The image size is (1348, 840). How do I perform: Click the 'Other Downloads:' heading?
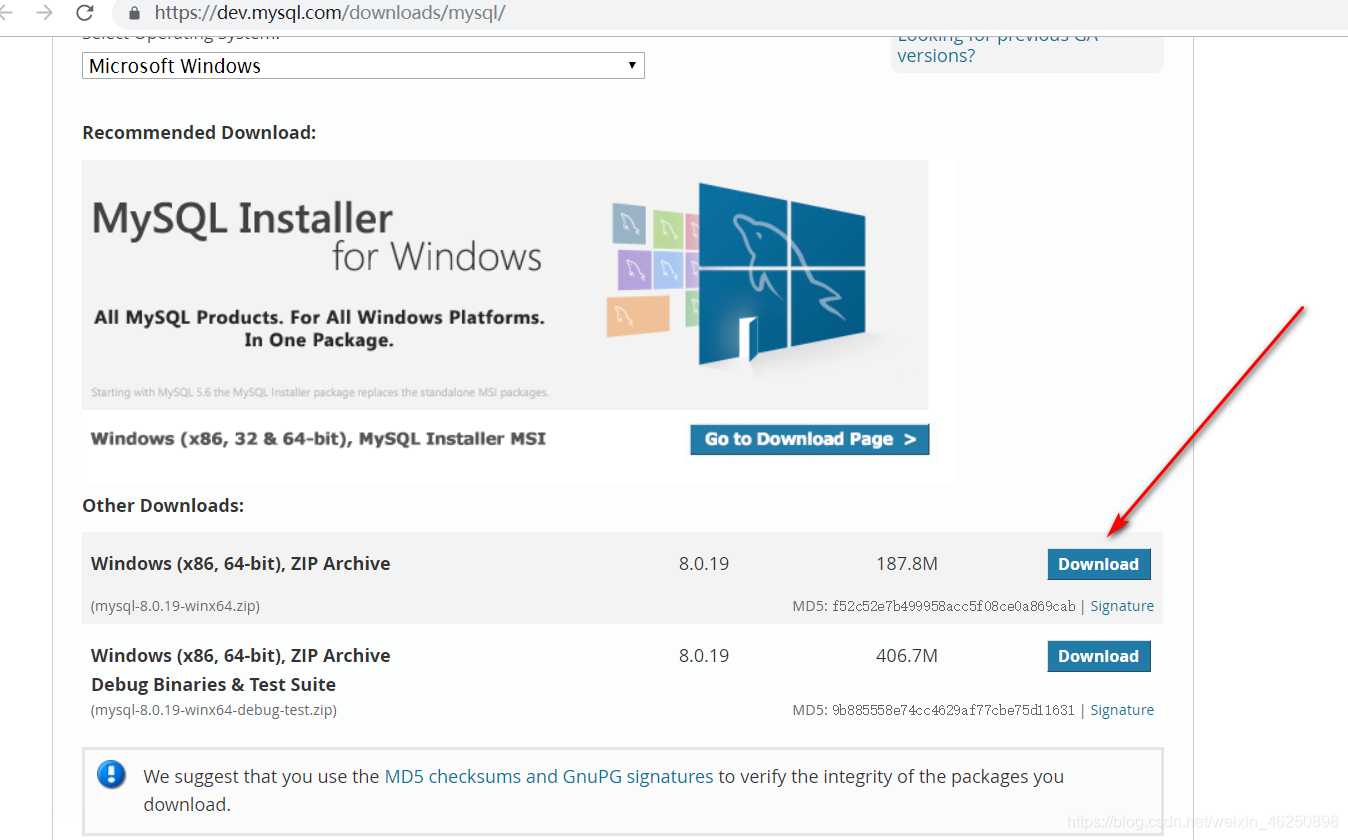point(163,506)
